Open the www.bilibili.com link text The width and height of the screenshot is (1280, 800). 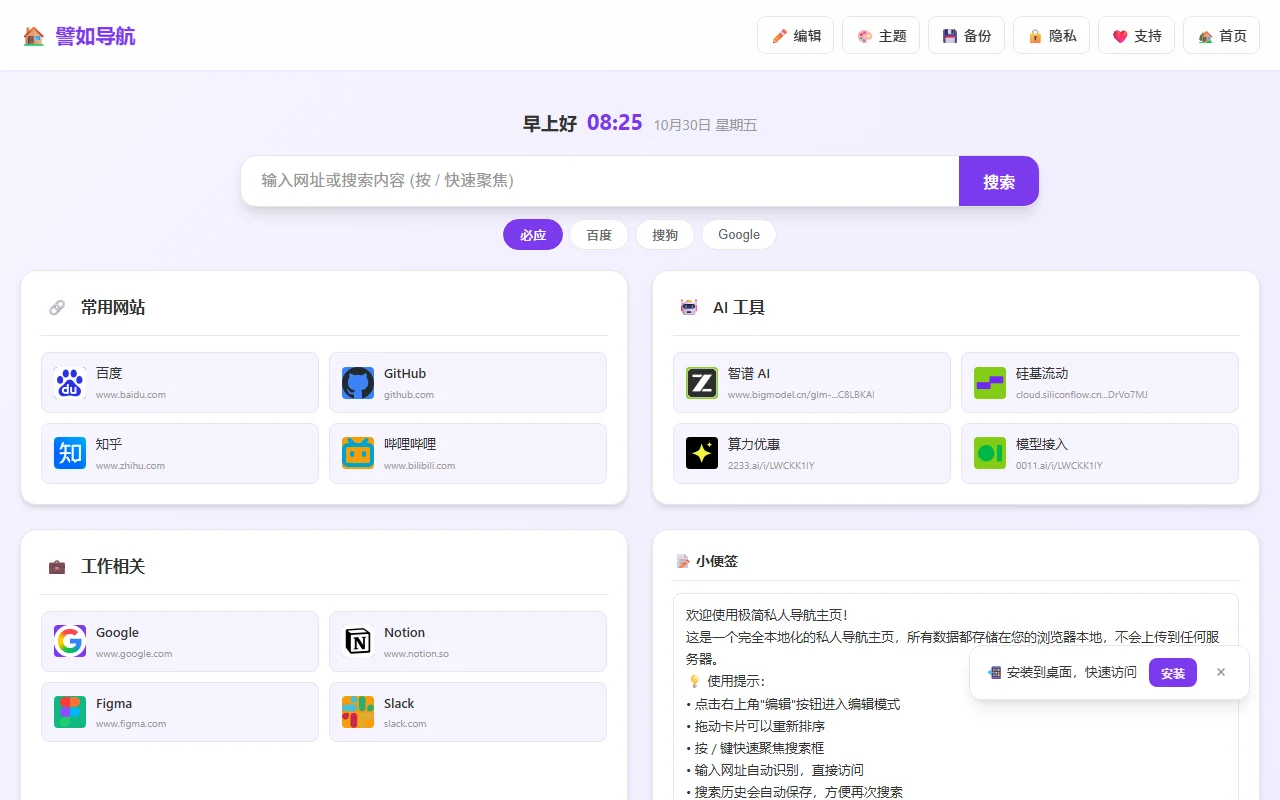[420, 466]
